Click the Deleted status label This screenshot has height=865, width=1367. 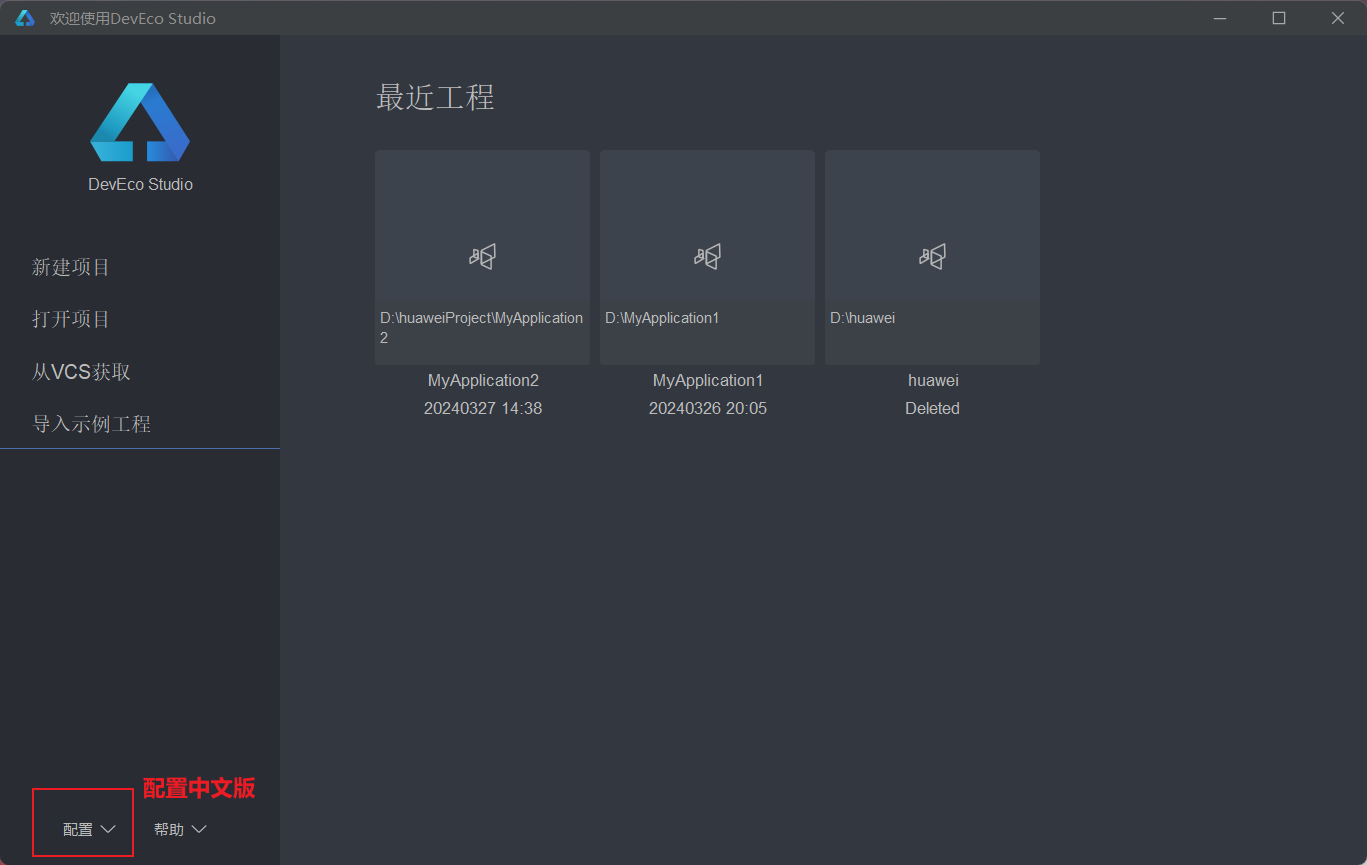point(932,408)
